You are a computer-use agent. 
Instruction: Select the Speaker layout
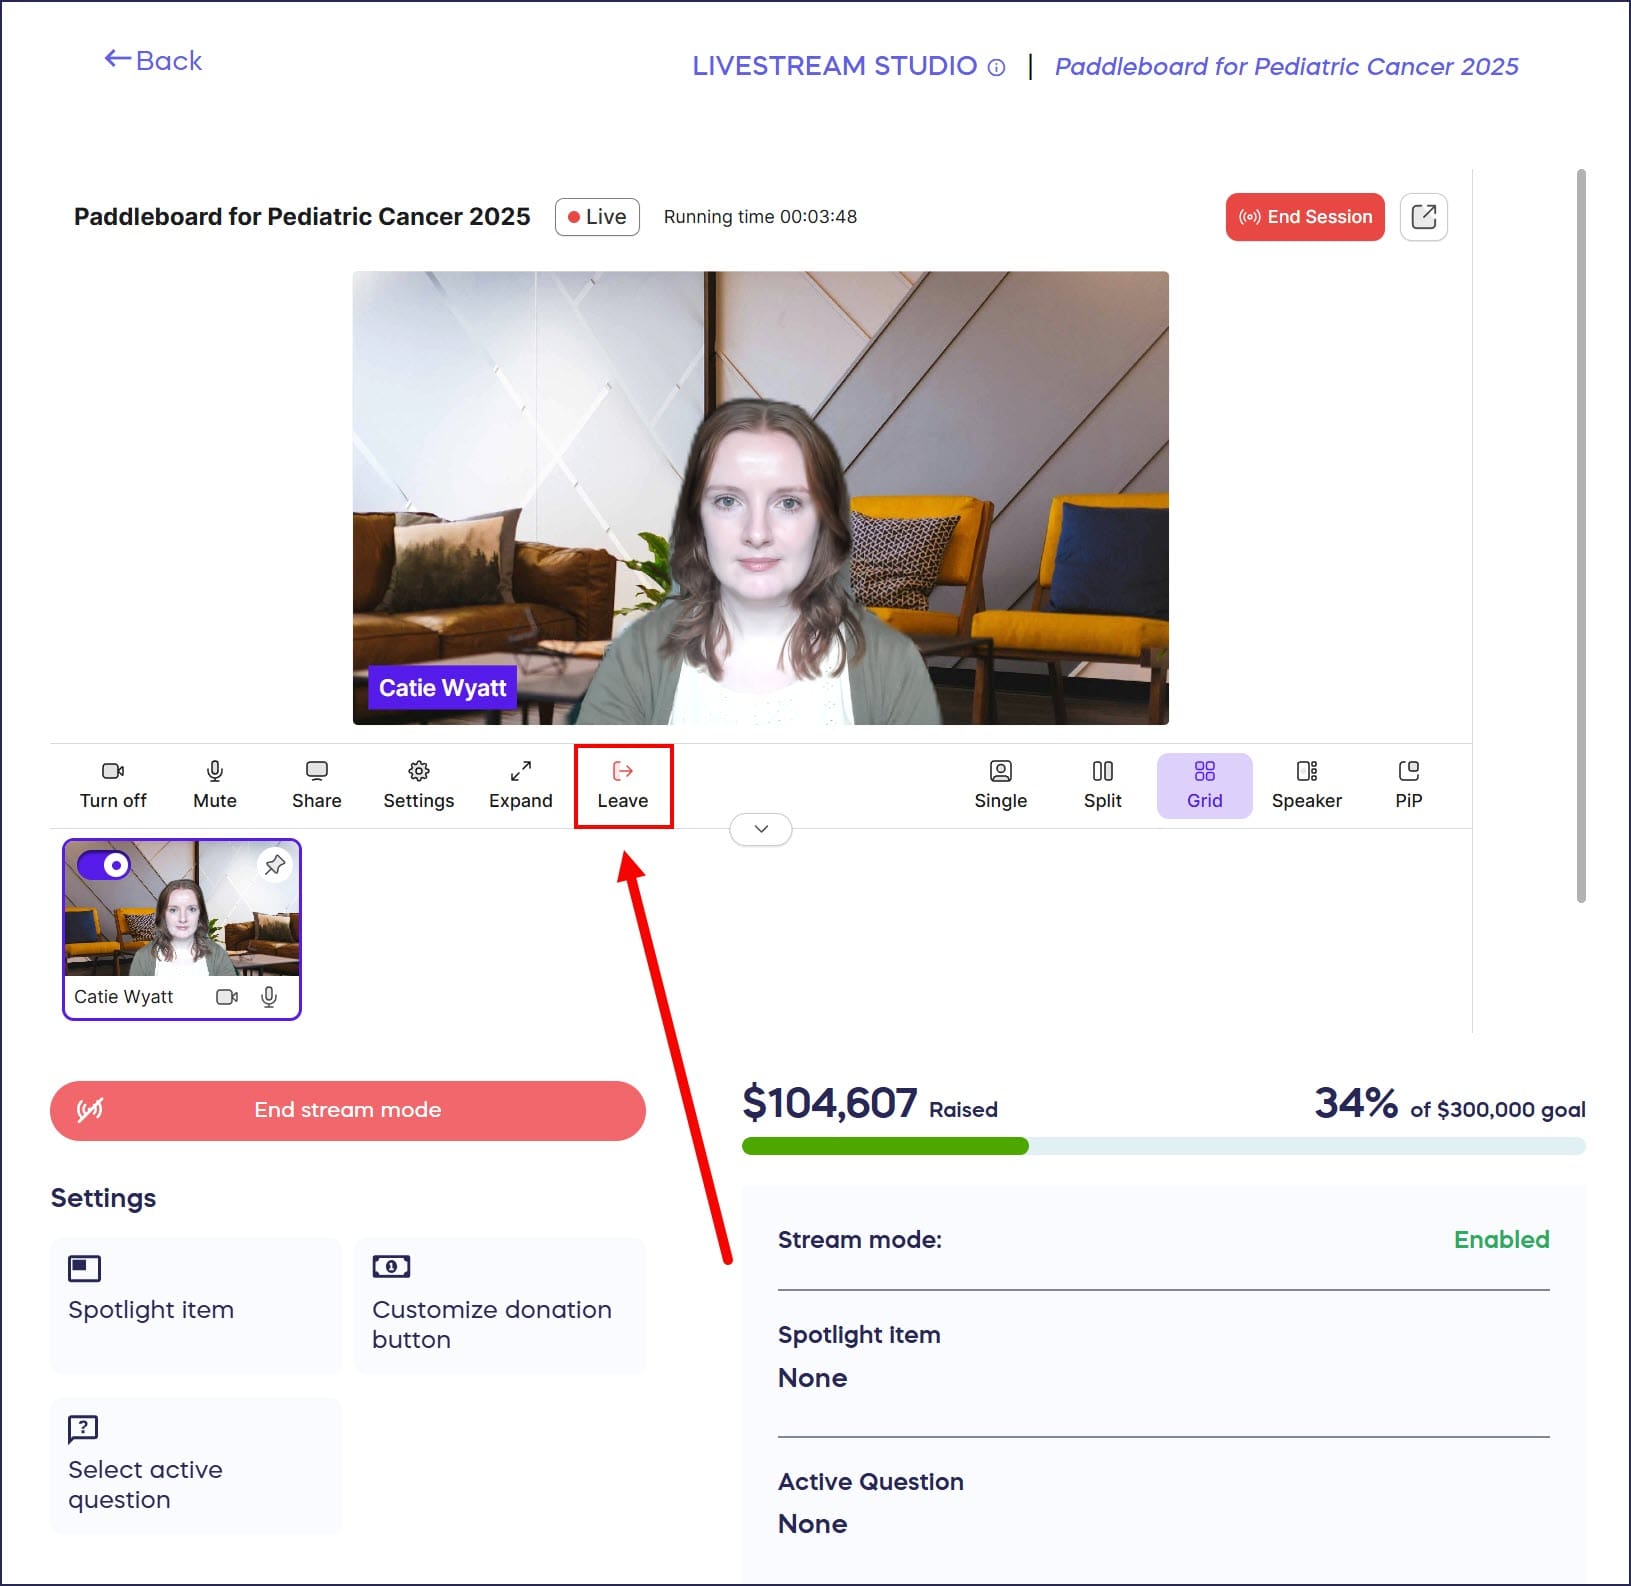[1306, 785]
